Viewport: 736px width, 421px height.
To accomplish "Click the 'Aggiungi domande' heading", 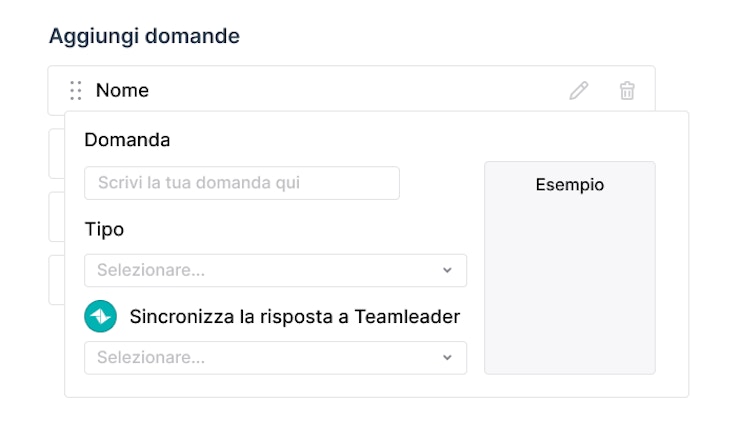I will click(144, 36).
